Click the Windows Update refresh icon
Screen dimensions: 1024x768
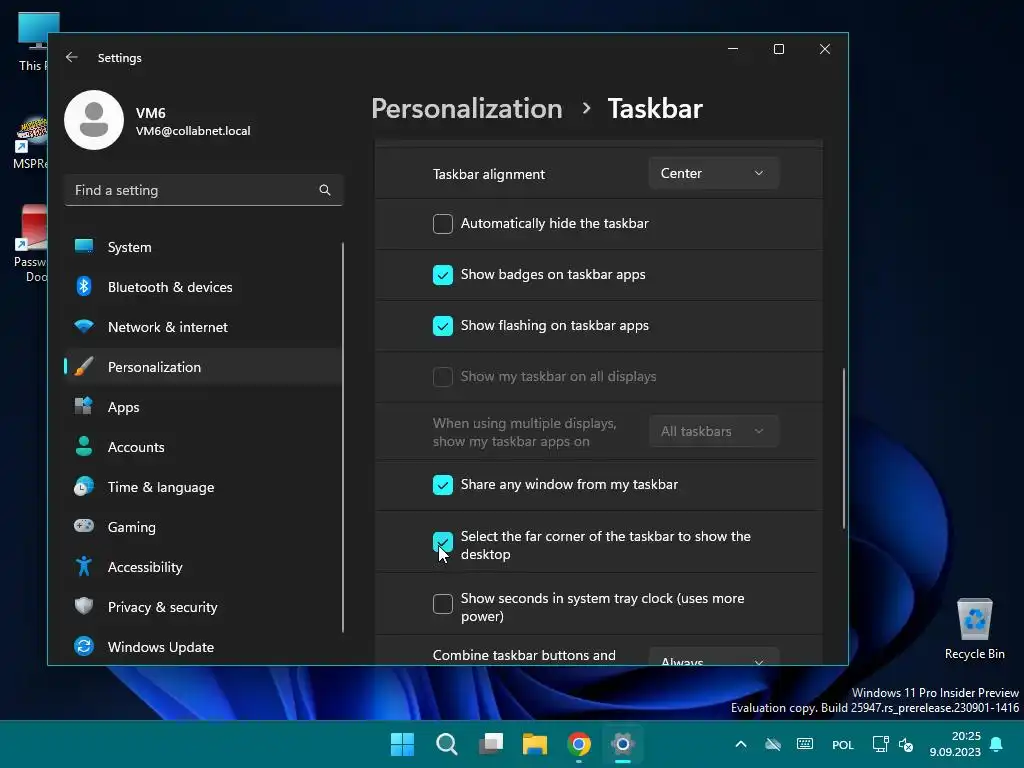[84, 647]
